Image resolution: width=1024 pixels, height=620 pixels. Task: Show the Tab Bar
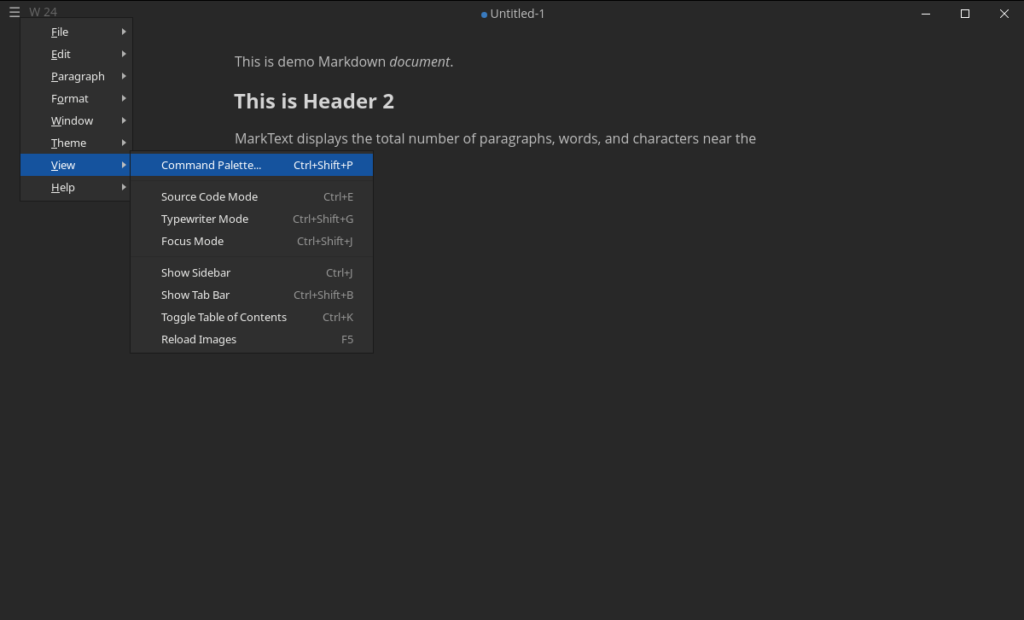pyautogui.click(x=194, y=294)
